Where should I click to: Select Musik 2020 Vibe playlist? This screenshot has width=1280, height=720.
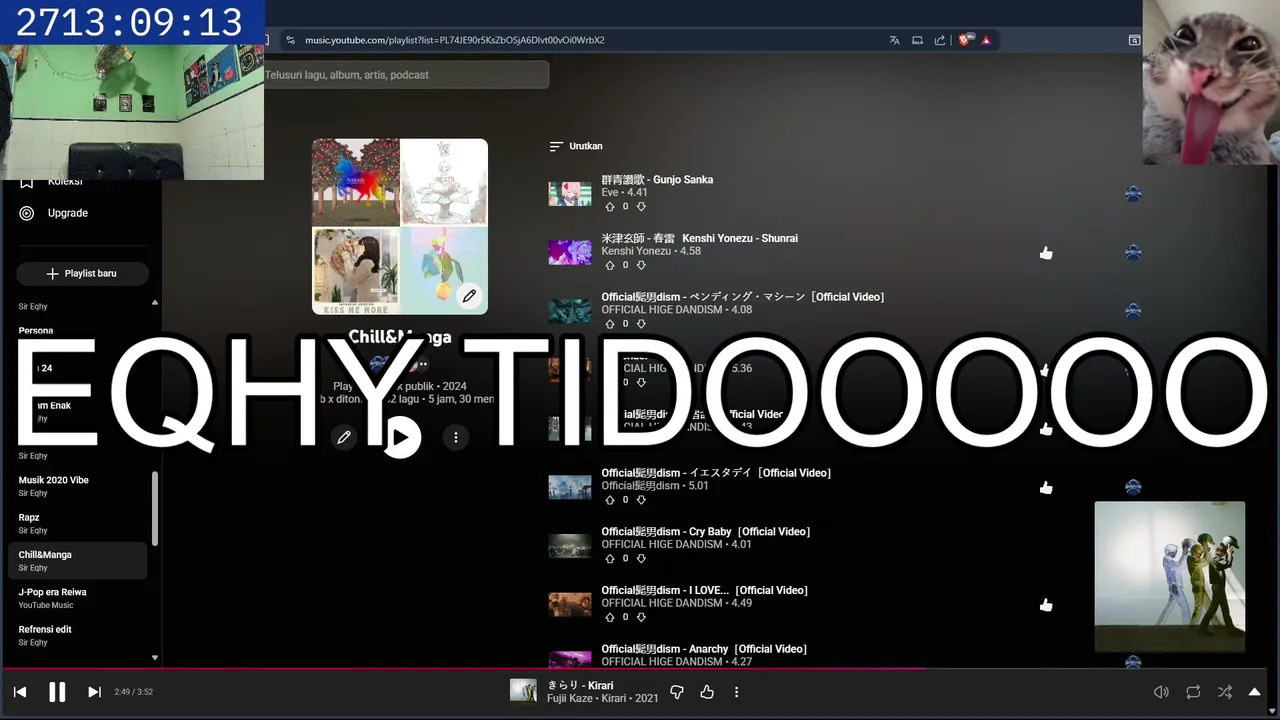(78, 486)
